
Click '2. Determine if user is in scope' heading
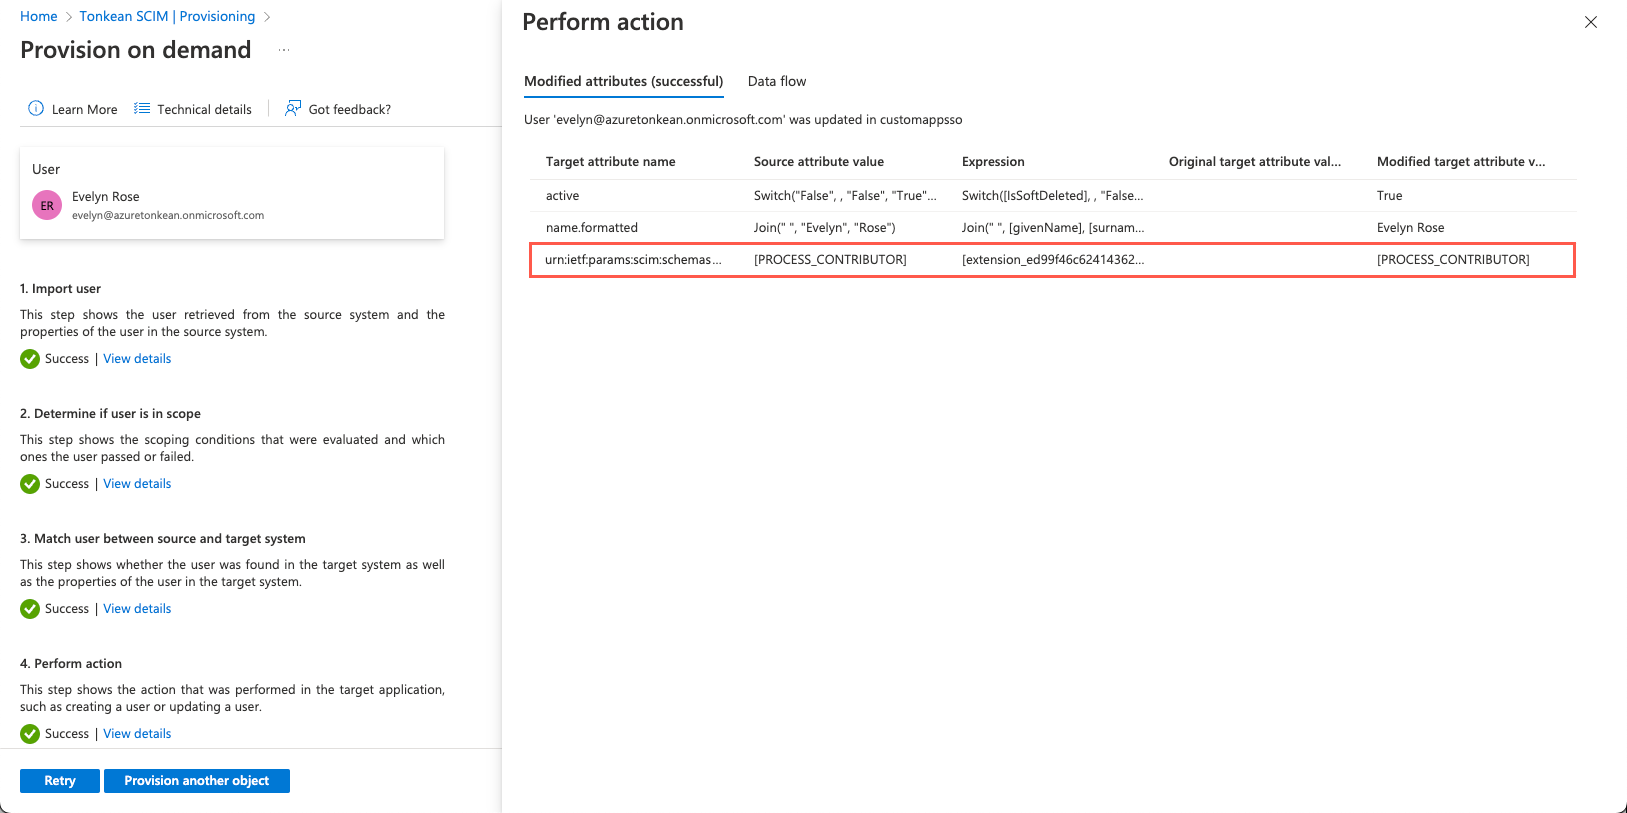pyautogui.click(x=110, y=414)
